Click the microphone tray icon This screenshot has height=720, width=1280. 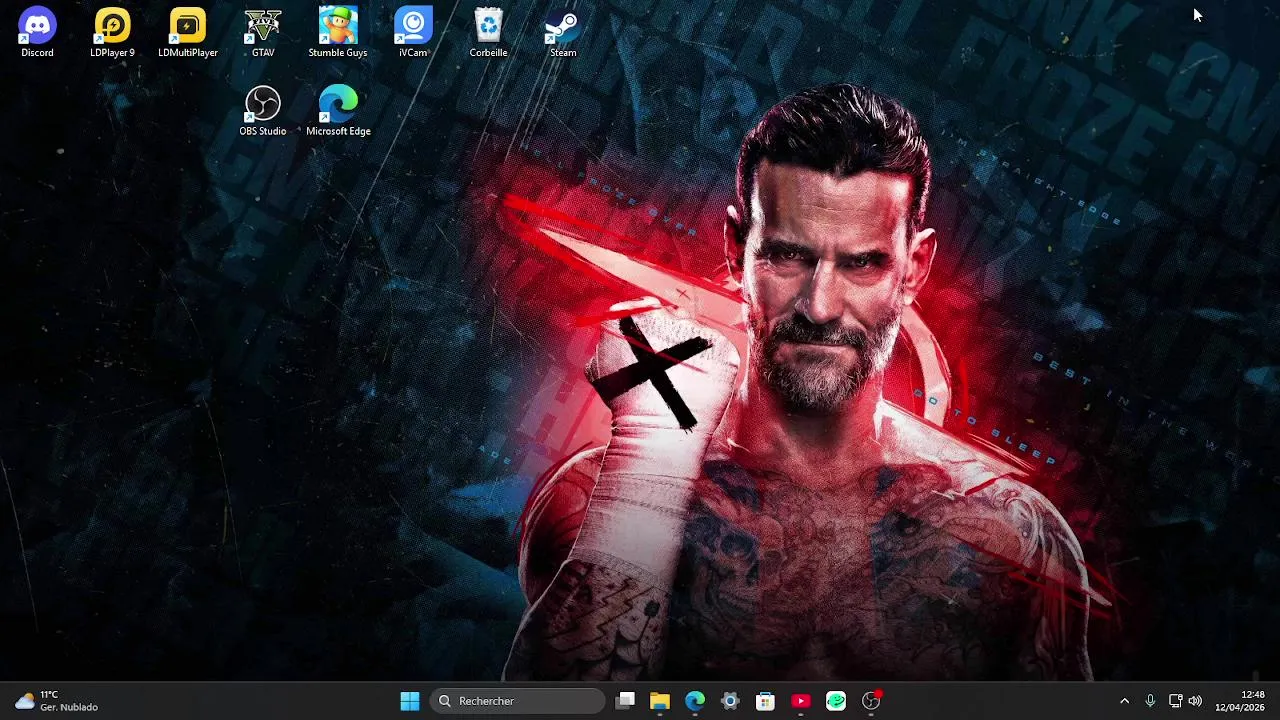[1150, 701]
